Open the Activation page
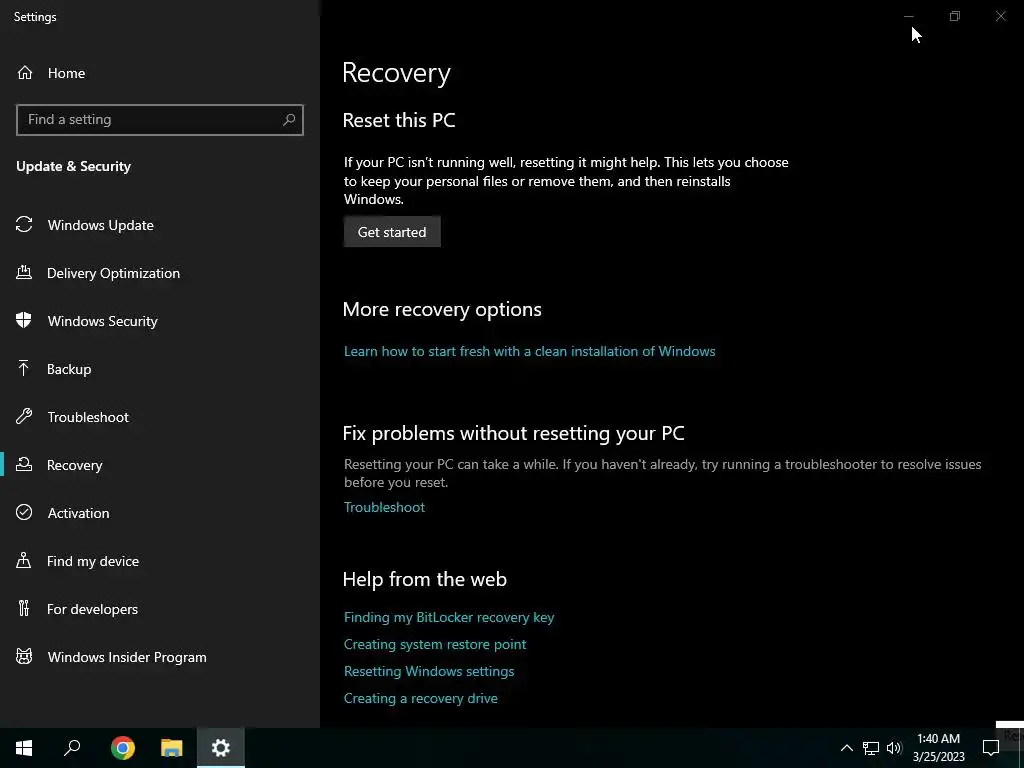The width and height of the screenshot is (1024, 768). click(x=78, y=513)
